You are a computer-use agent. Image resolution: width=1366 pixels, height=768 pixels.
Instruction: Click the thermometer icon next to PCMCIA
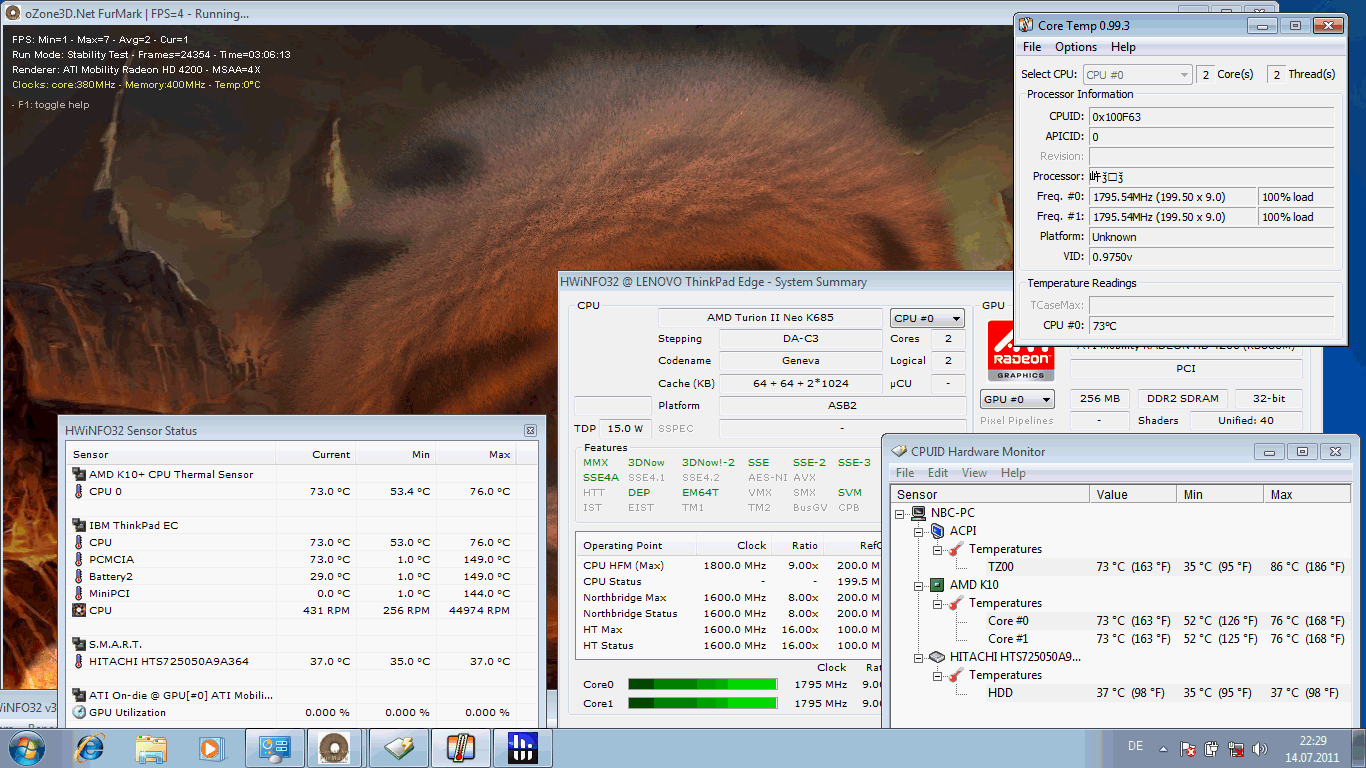(x=79, y=559)
